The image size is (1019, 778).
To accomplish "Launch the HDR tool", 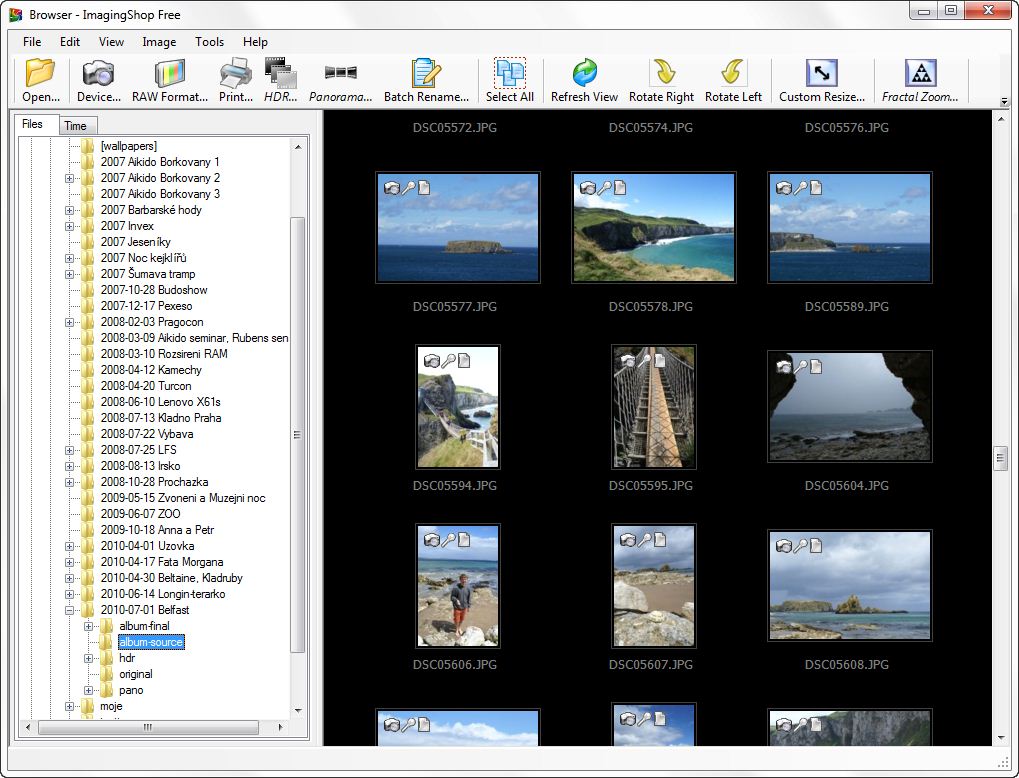I will tap(281, 80).
